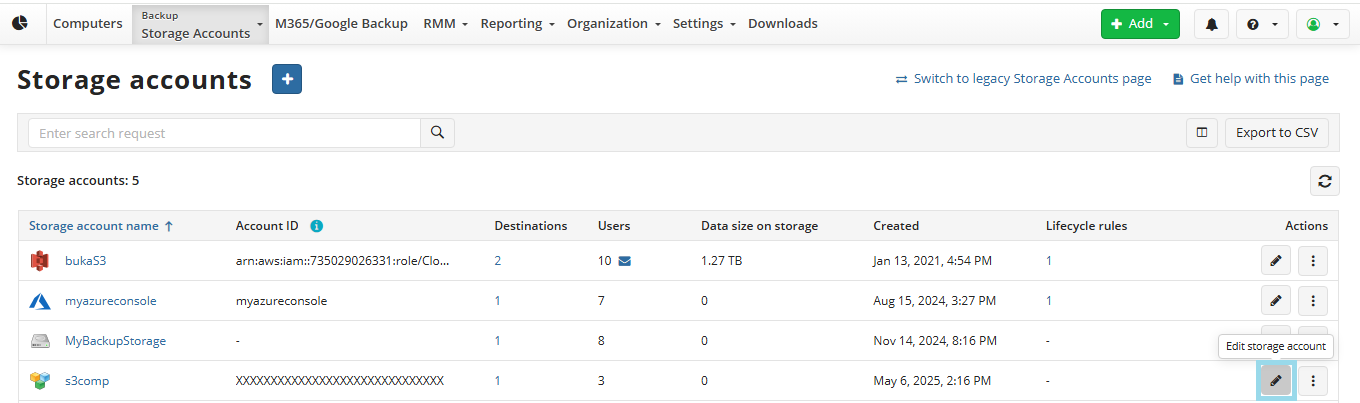1360x403 pixels.
Task: Open the more actions menu for myazureconsole
Action: point(1312,301)
